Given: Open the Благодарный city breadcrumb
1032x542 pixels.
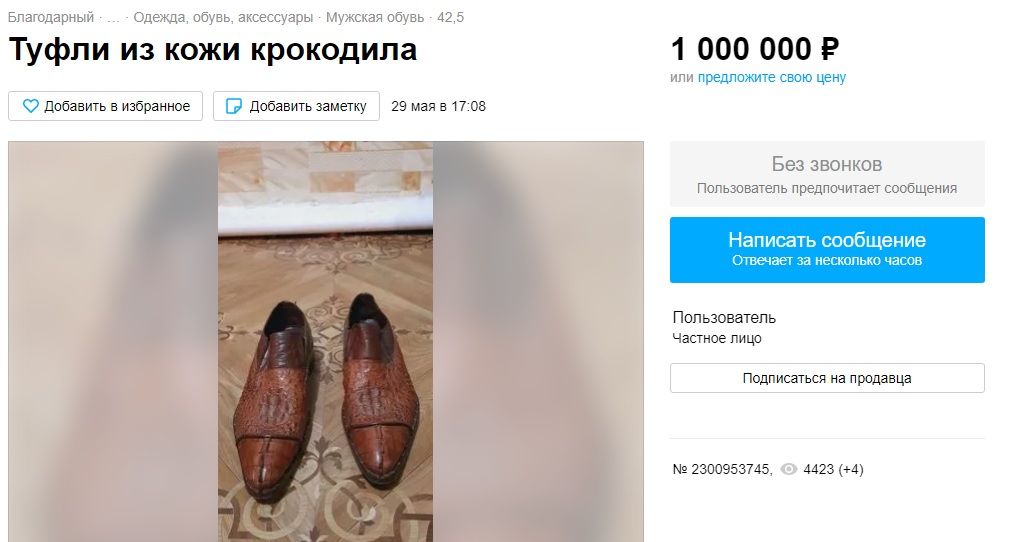Looking at the screenshot, I should pos(50,18).
